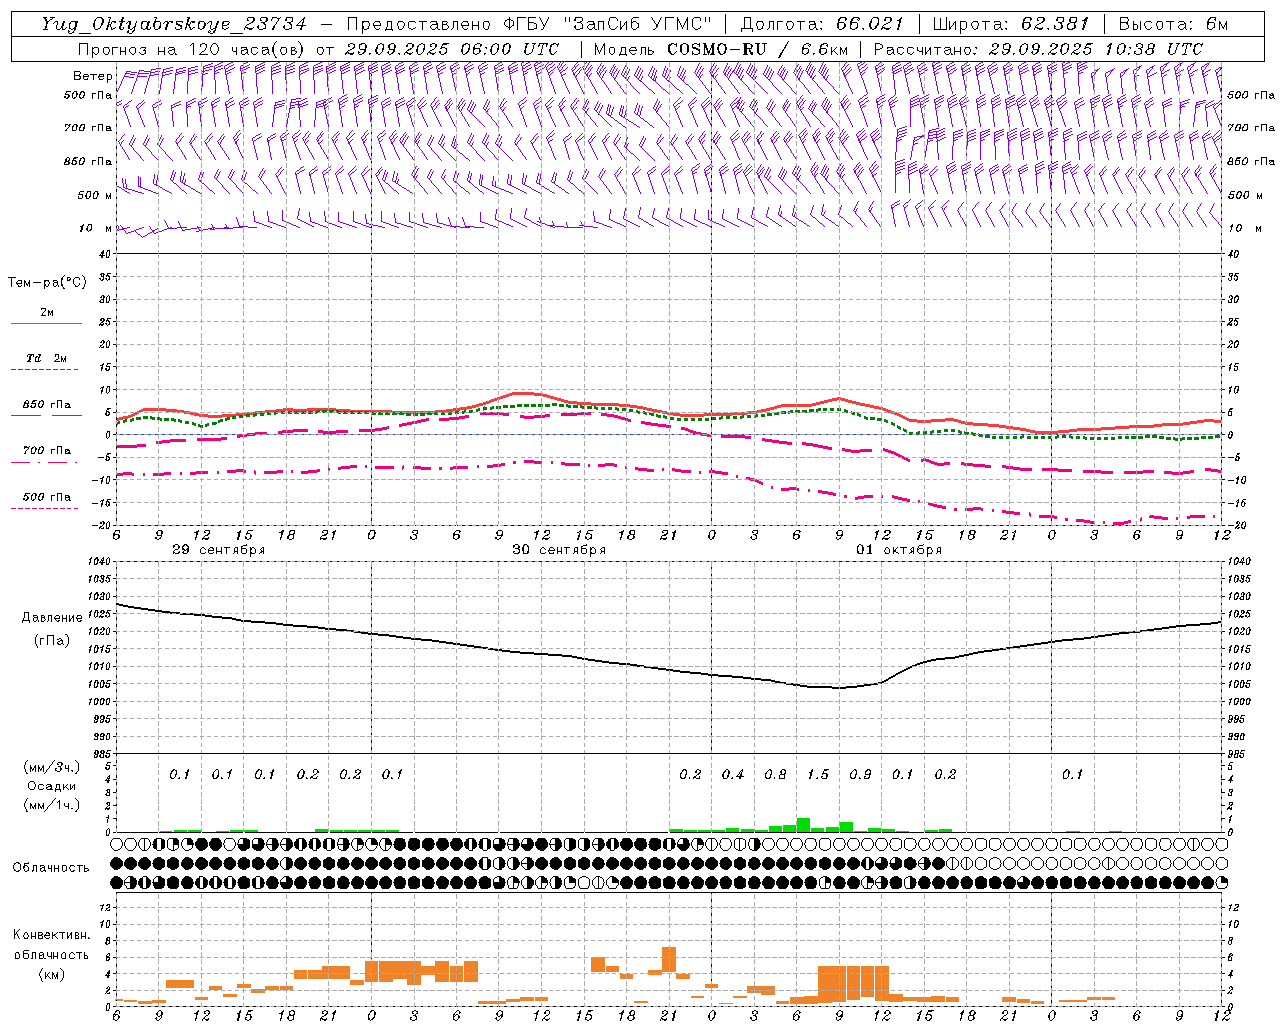
Task: Click the 985 tick on left pressure axis
Action: point(102,754)
